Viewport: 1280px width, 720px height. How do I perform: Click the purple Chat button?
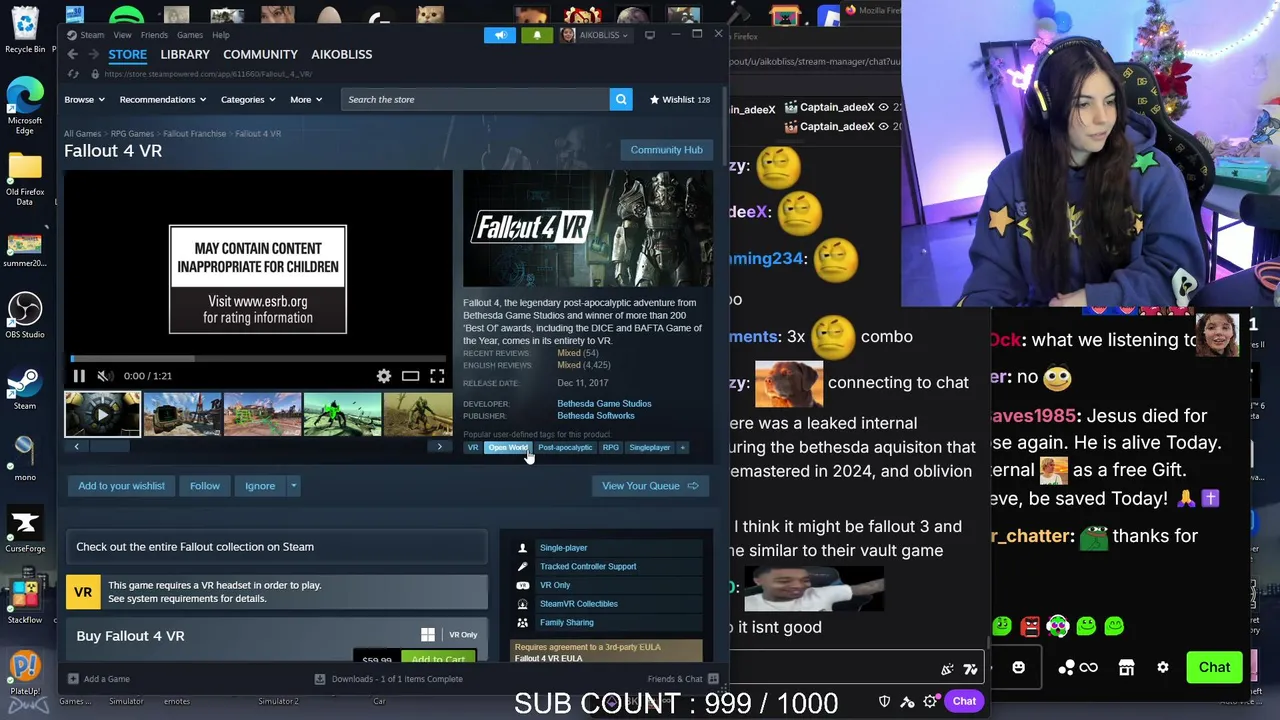(x=964, y=701)
